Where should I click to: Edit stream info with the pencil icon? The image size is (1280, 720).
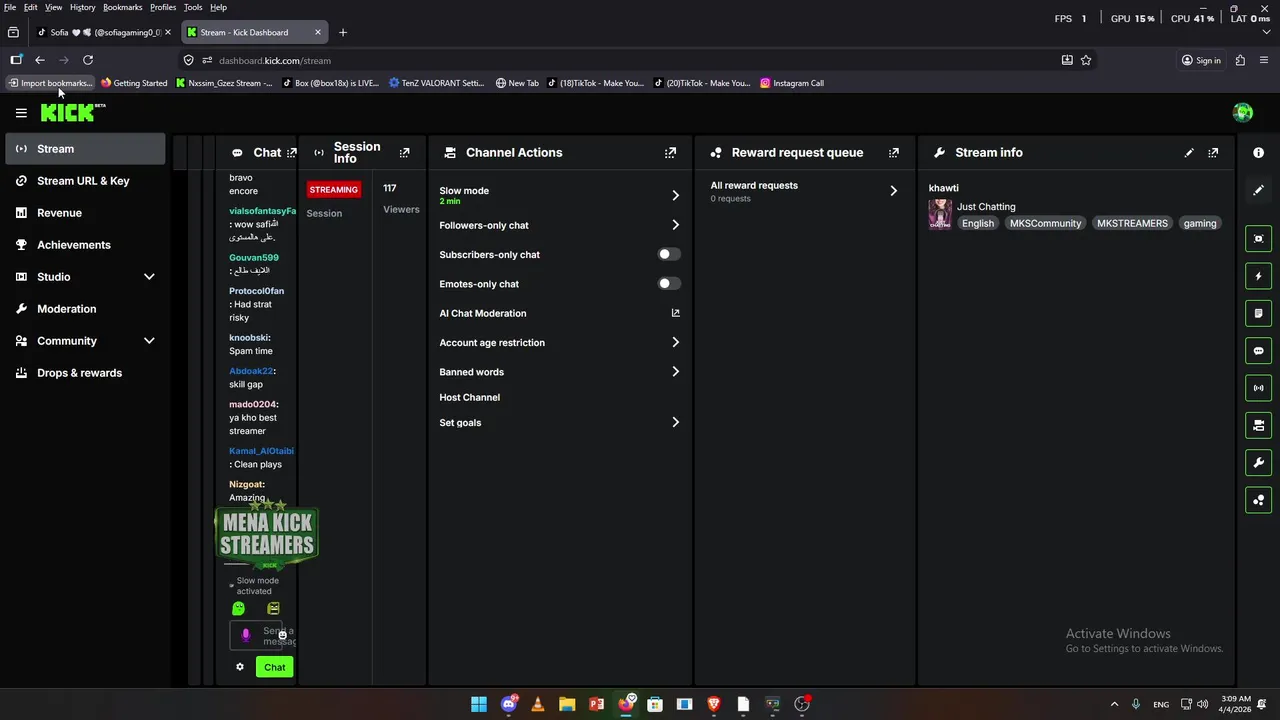pyautogui.click(x=1189, y=153)
